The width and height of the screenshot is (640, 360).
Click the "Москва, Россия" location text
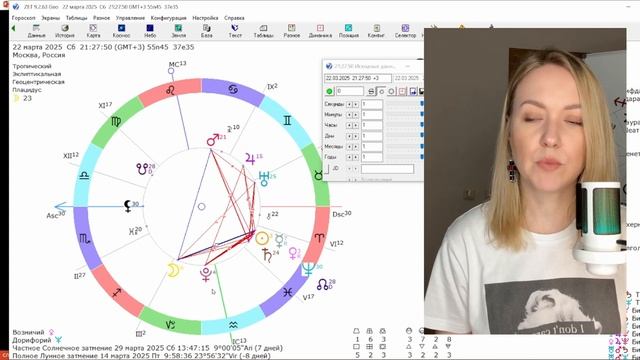click(x=39, y=55)
